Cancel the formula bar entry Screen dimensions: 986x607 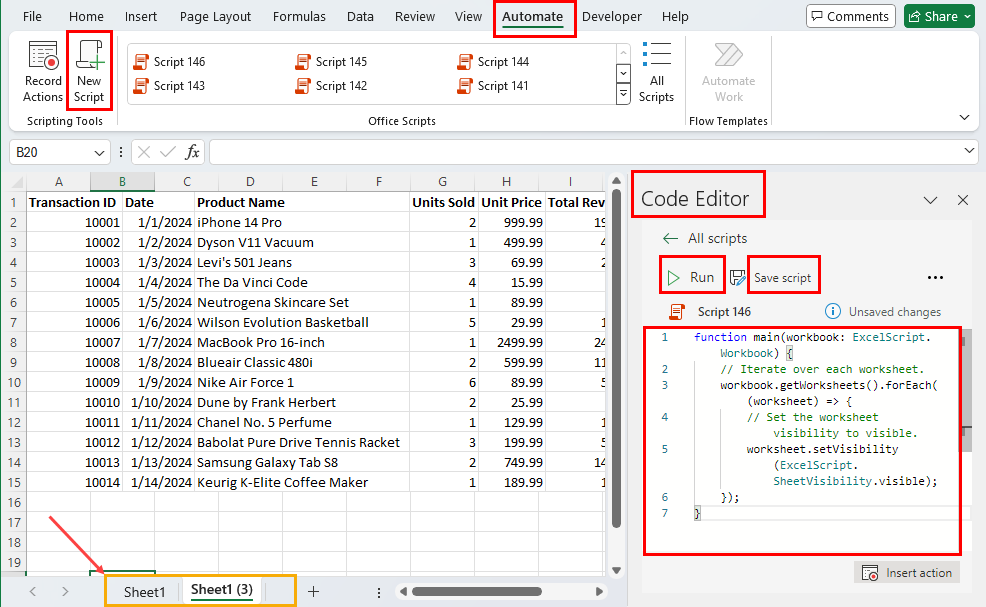[x=144, y=152]
